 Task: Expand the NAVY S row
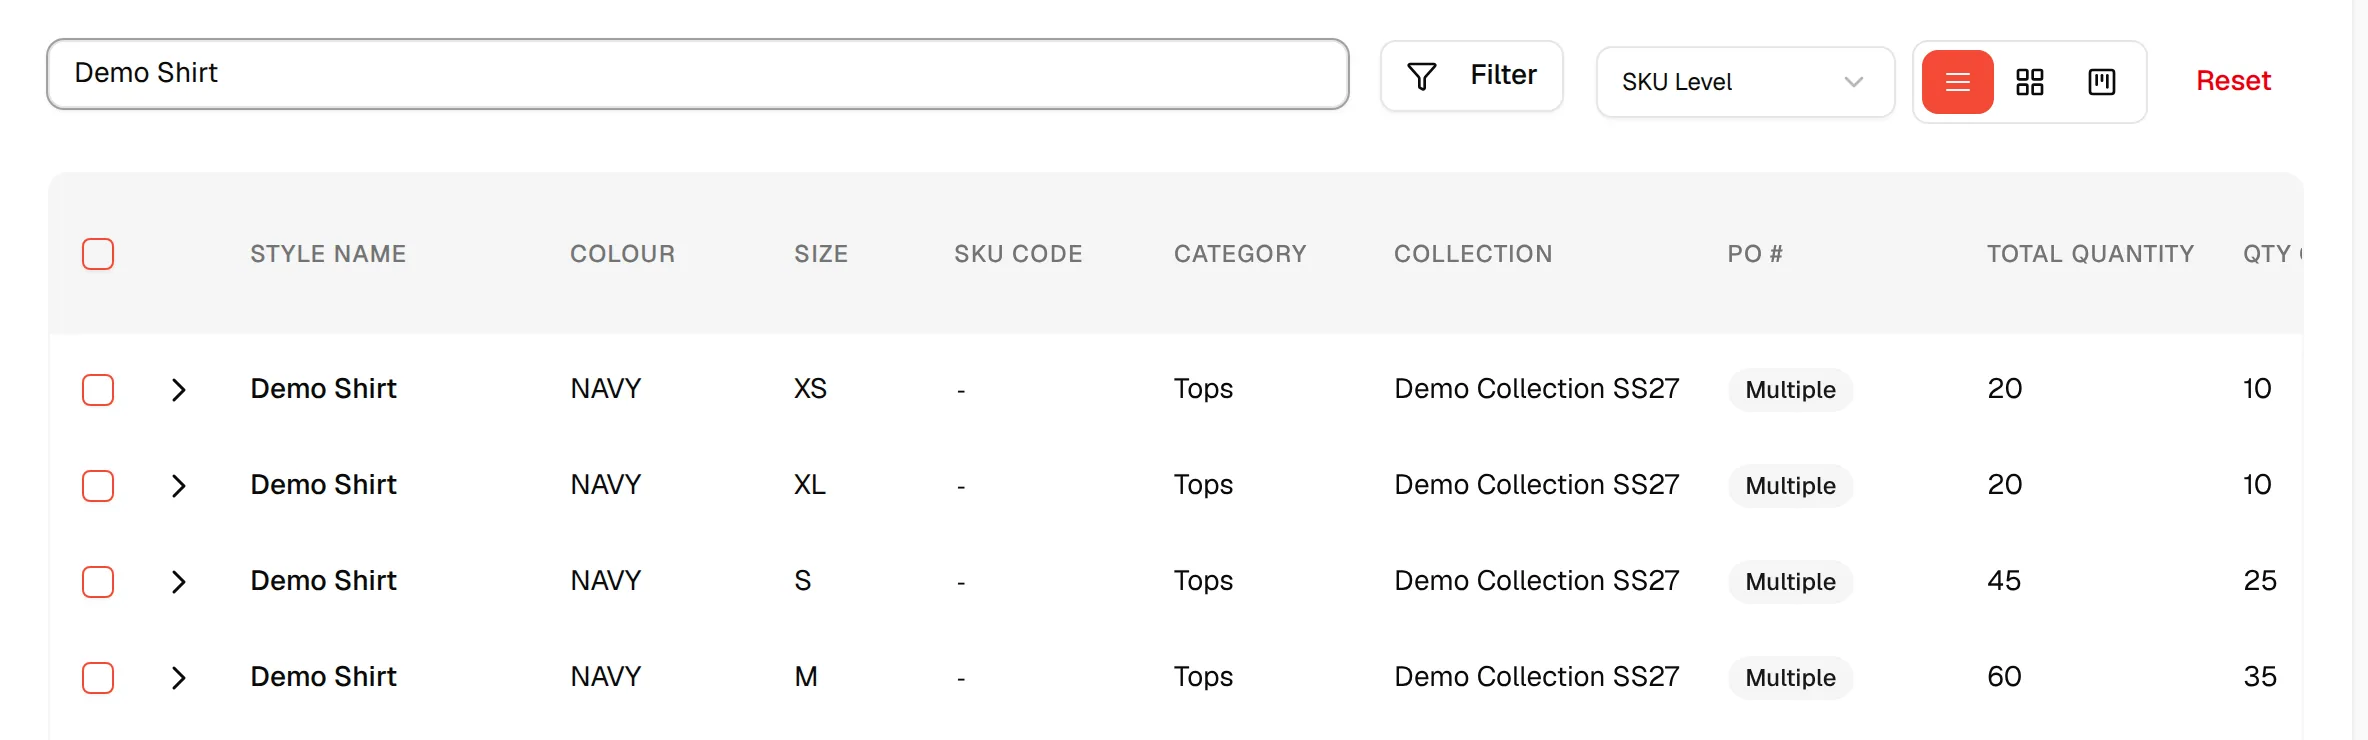[x=178, y=582]
